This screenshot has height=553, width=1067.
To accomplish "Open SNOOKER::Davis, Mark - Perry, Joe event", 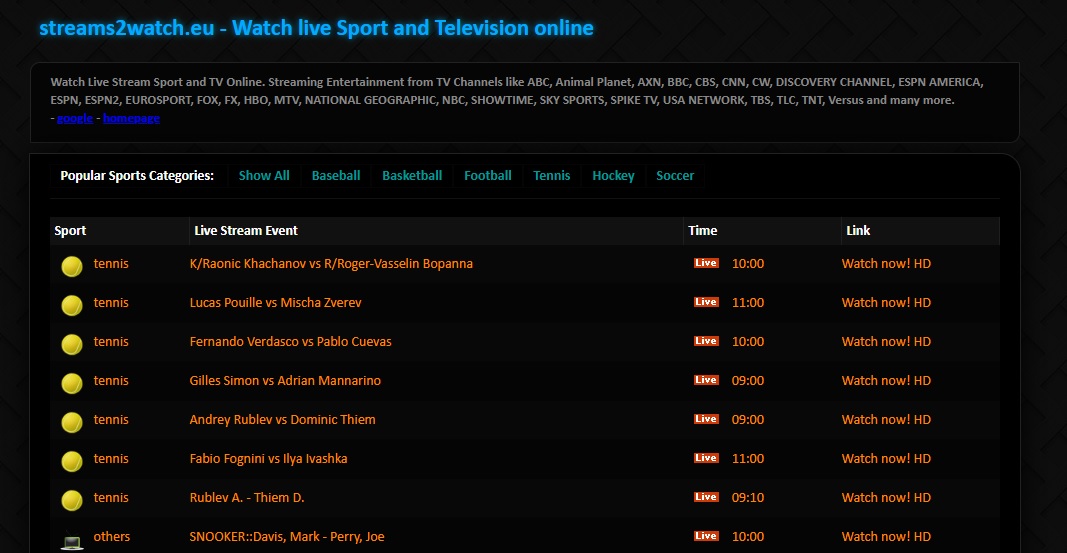I will pyautogui.click(x=286, y=537).
